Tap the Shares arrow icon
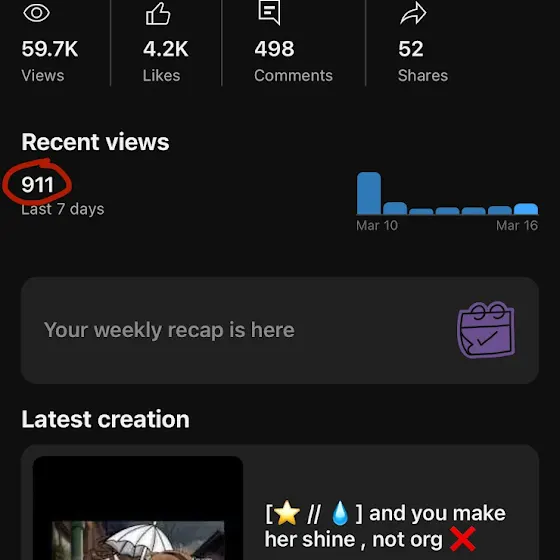Image resolution: width=560 pixels, height=560 pixels. click(413, 15)
